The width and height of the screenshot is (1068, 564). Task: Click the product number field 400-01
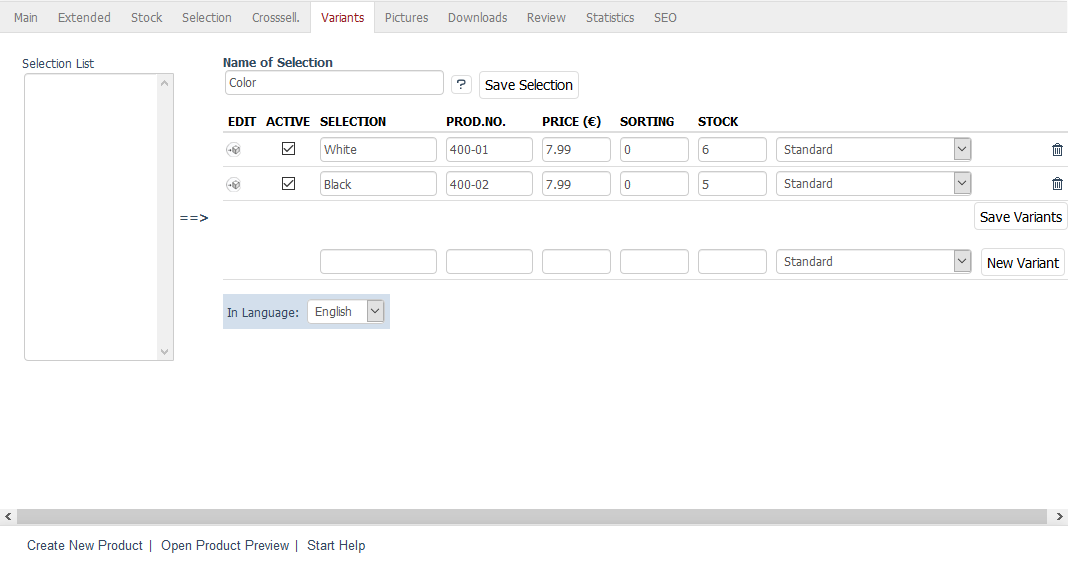pos(489,150)
